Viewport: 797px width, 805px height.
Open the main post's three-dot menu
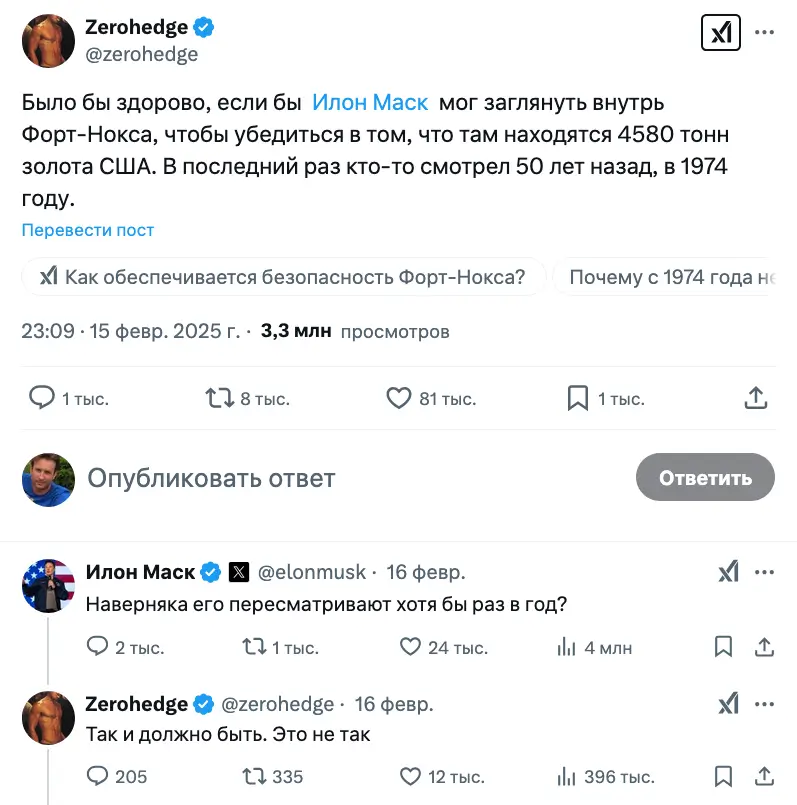[x=764, y=33]
